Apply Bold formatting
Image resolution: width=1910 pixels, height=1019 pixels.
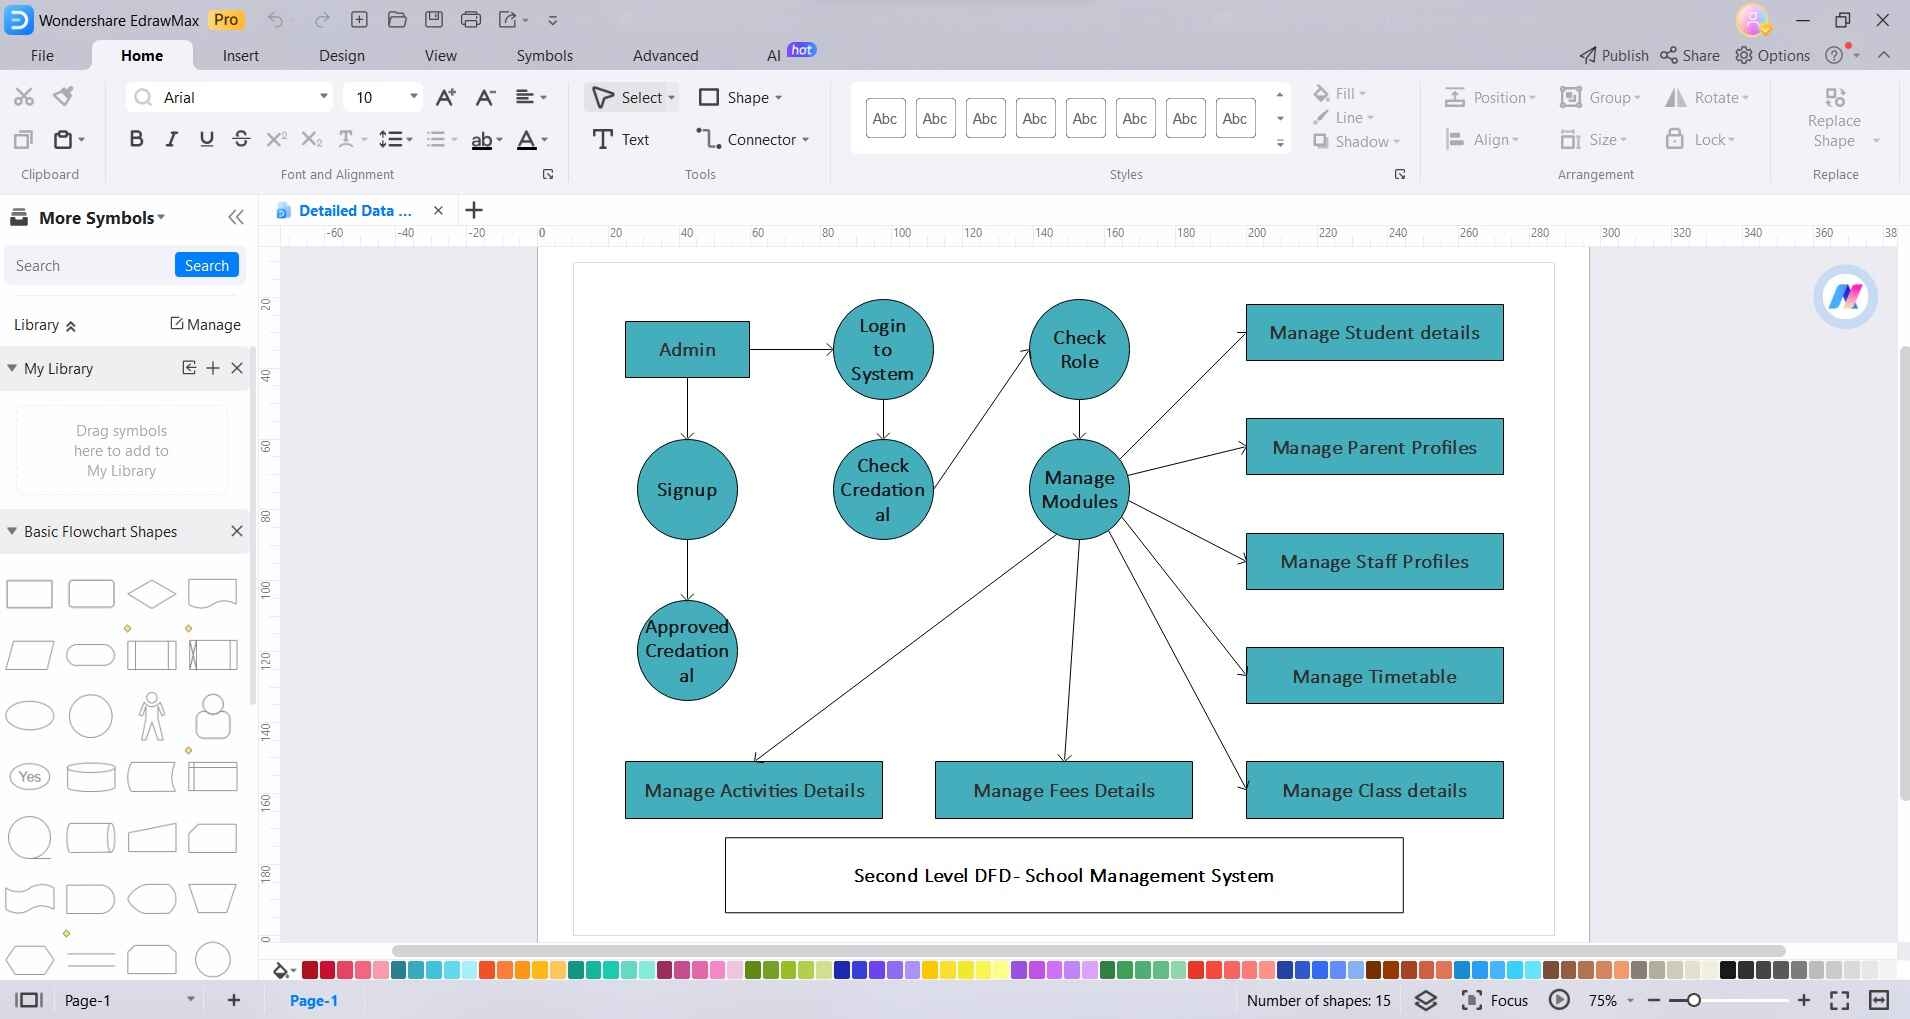coord(136,139)
